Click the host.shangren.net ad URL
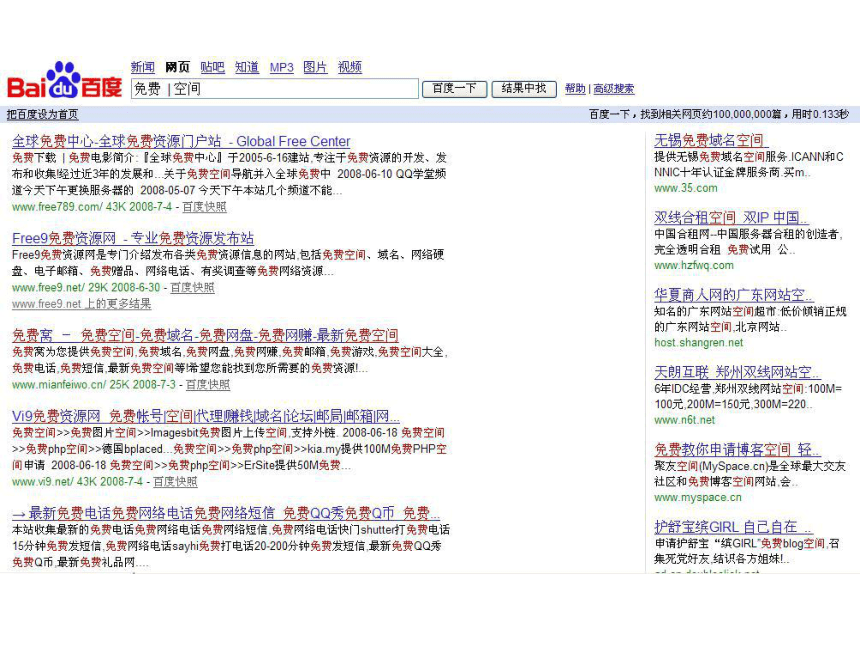The image size is (860, 645). coord(699,343)
